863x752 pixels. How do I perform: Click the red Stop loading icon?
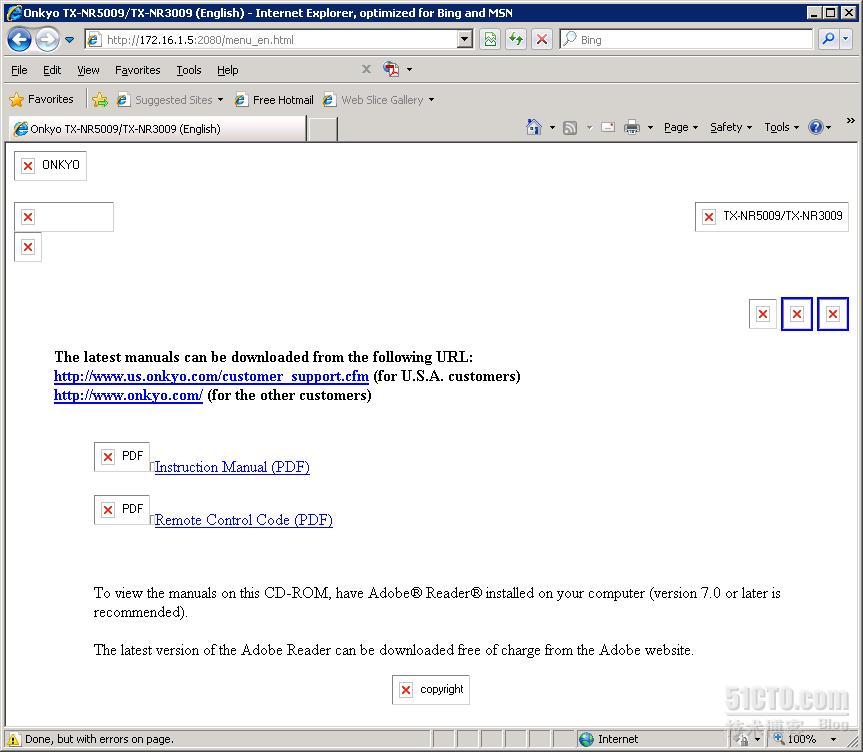542,40
